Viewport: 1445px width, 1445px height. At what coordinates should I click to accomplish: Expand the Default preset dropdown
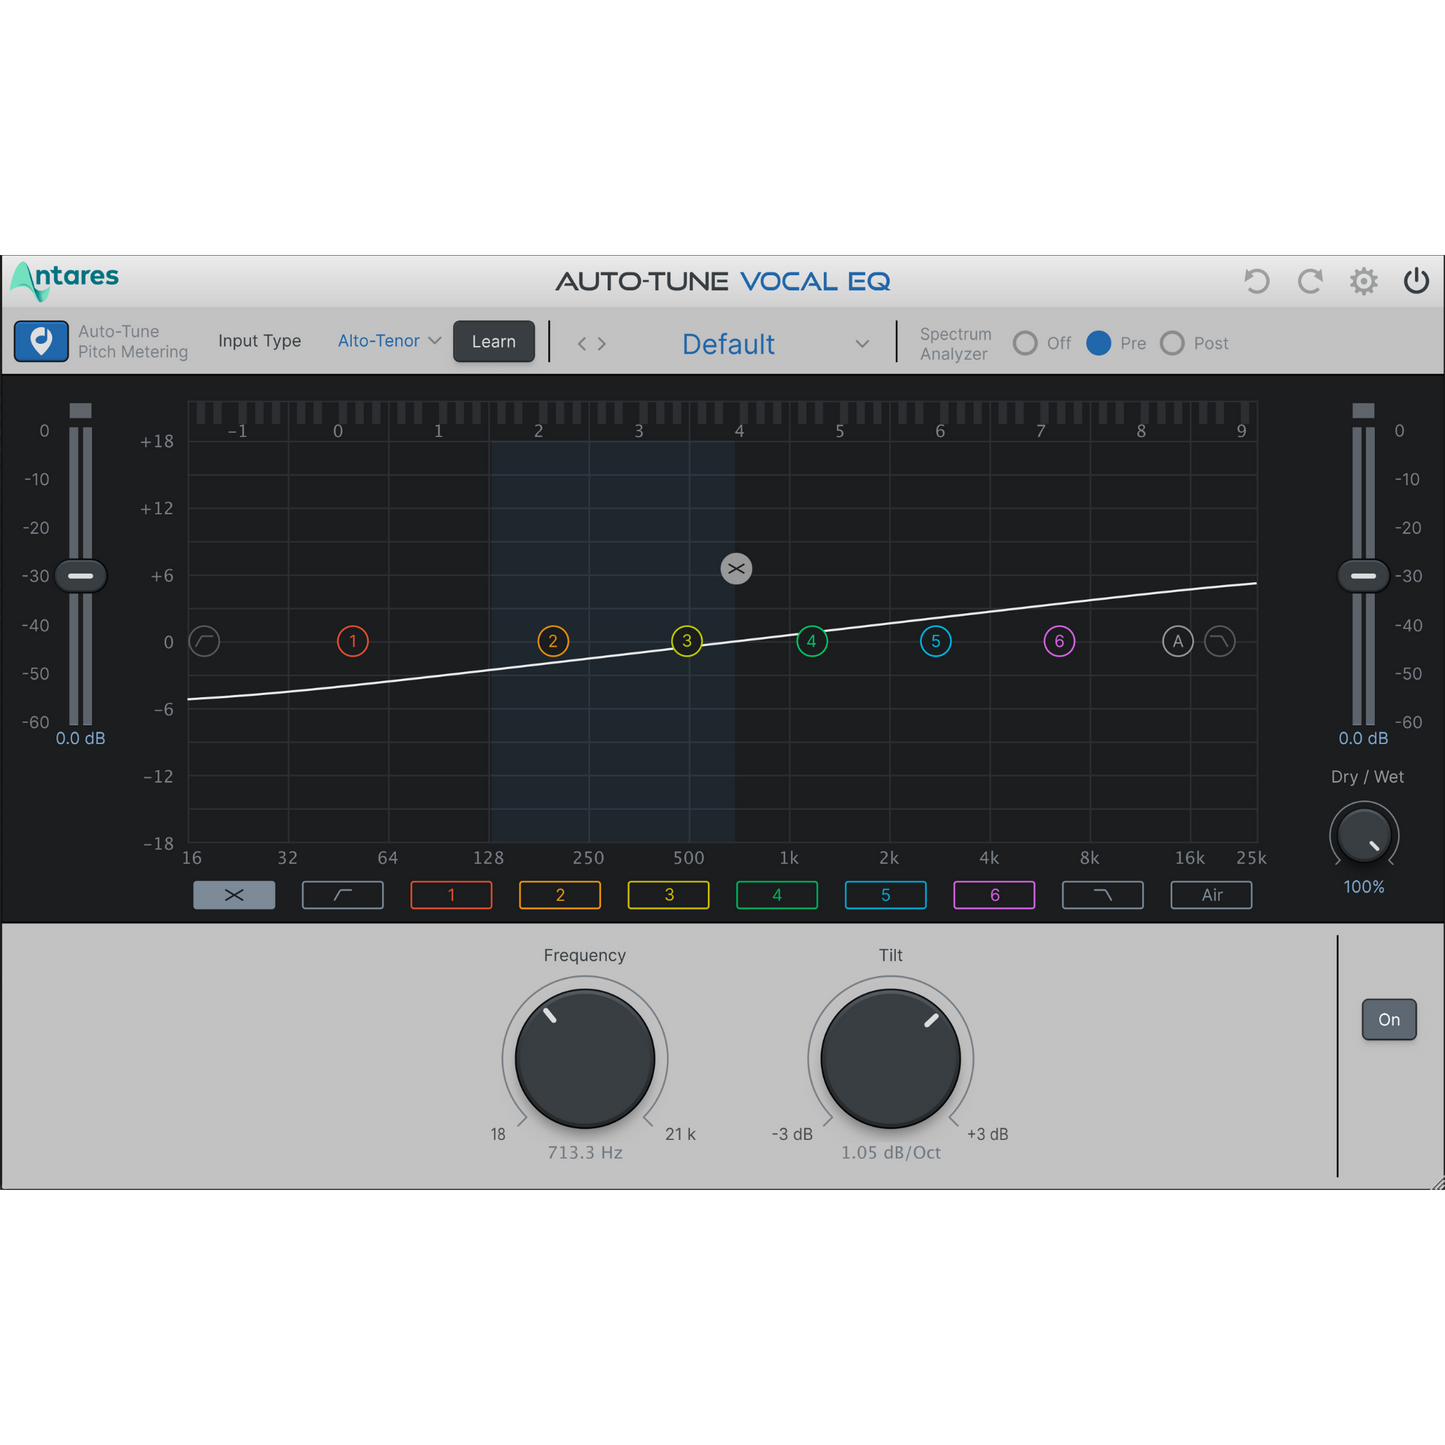(862, 344)
